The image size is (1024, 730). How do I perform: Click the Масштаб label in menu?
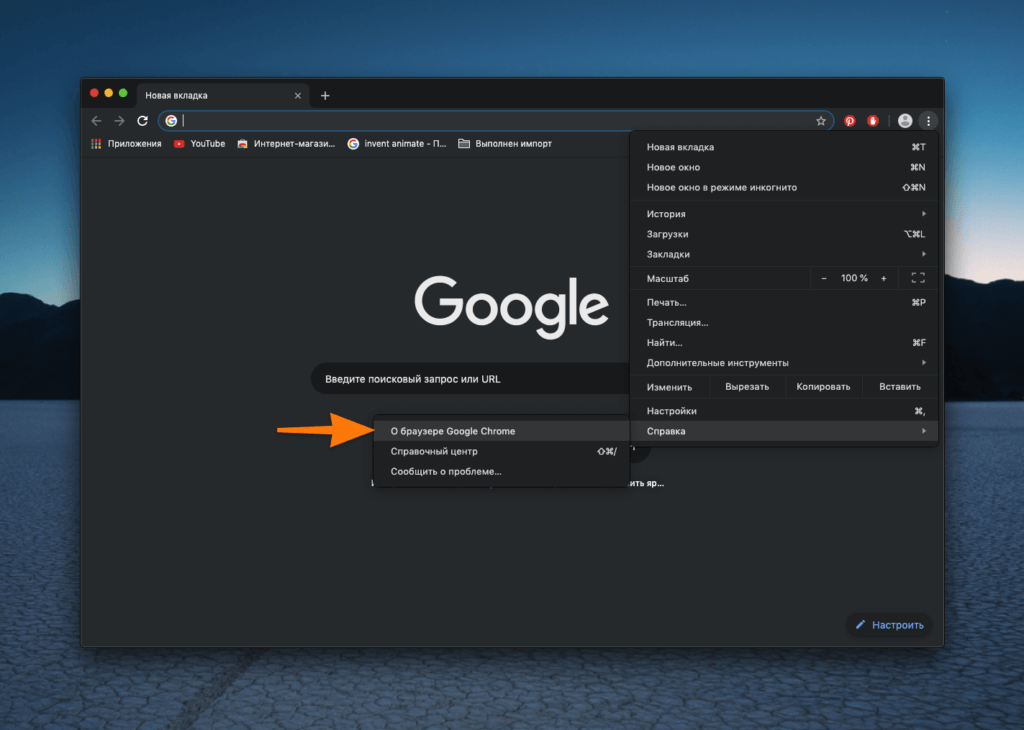(667, 278)
